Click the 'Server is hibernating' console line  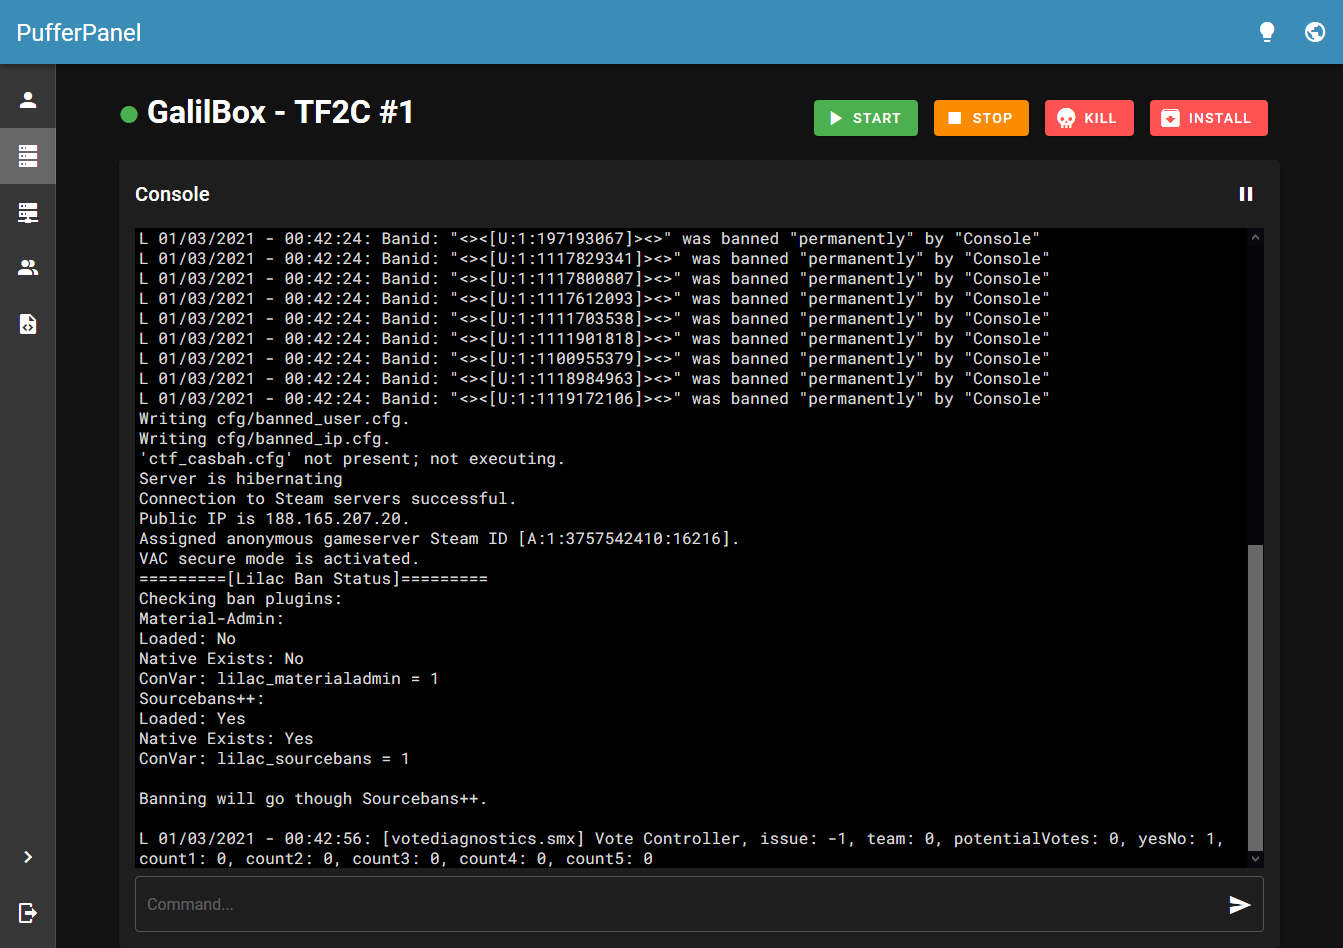click(240, 478)
